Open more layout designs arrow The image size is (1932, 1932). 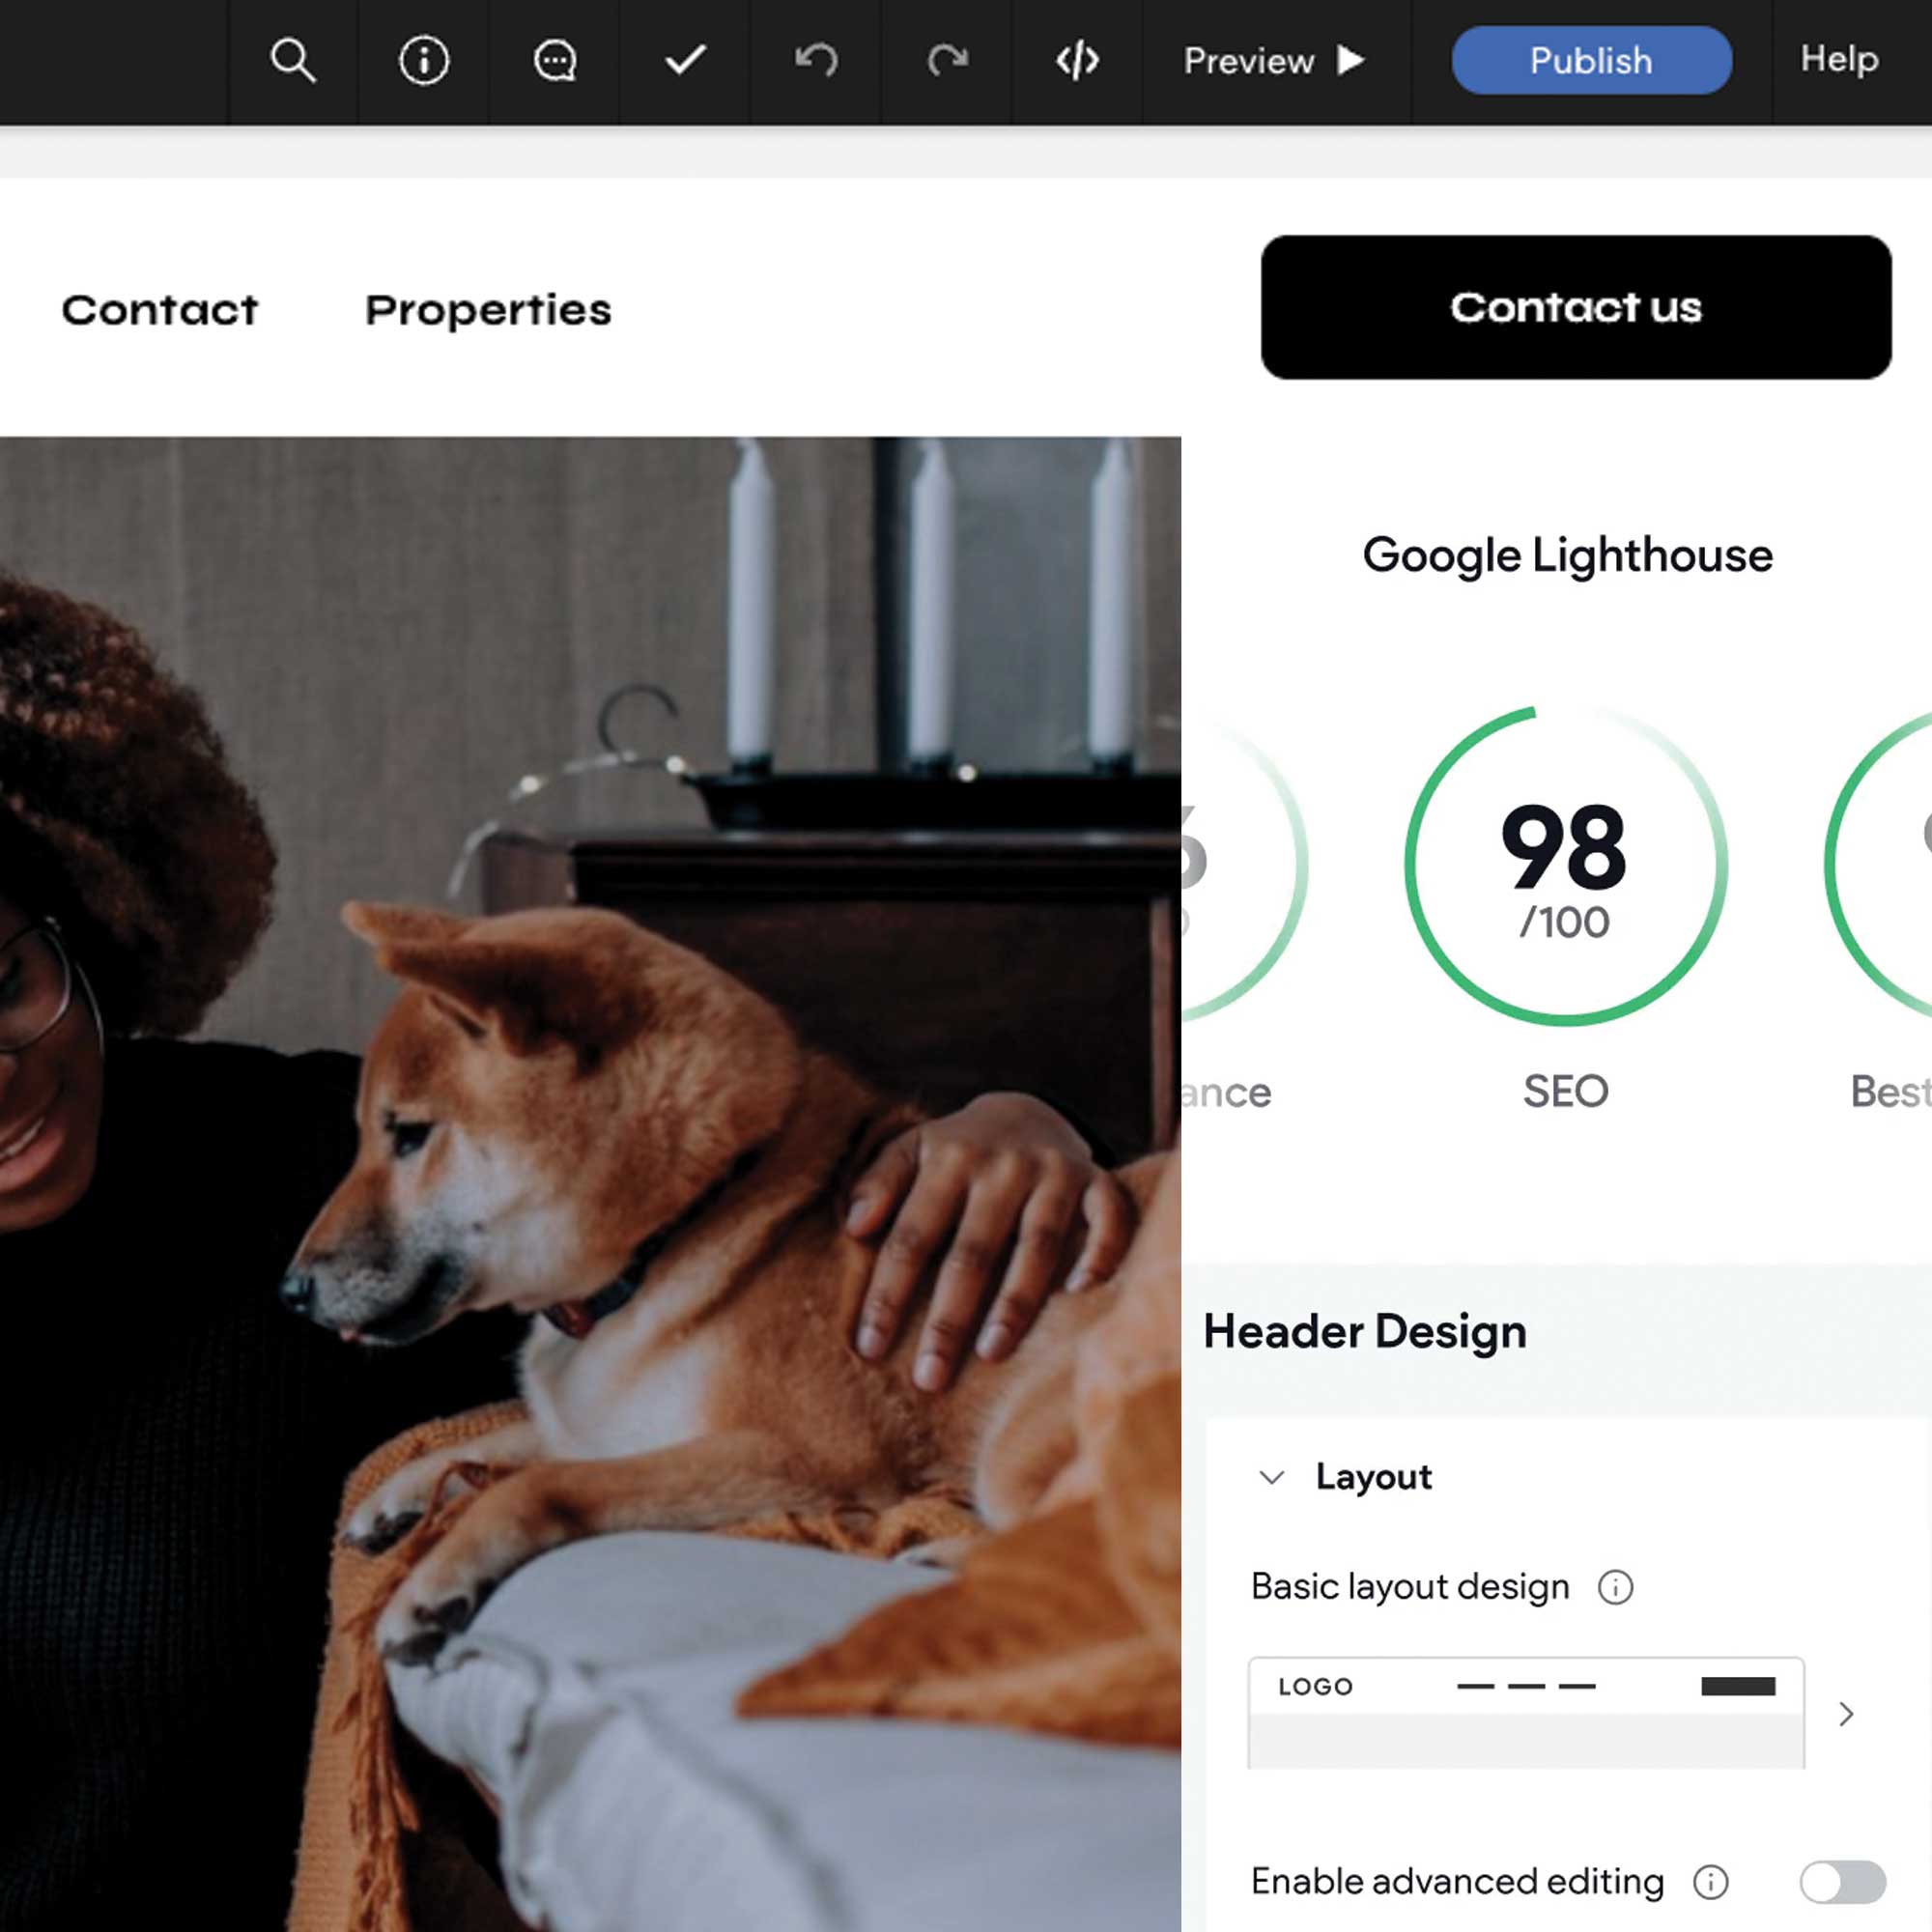[1846, 1714]
